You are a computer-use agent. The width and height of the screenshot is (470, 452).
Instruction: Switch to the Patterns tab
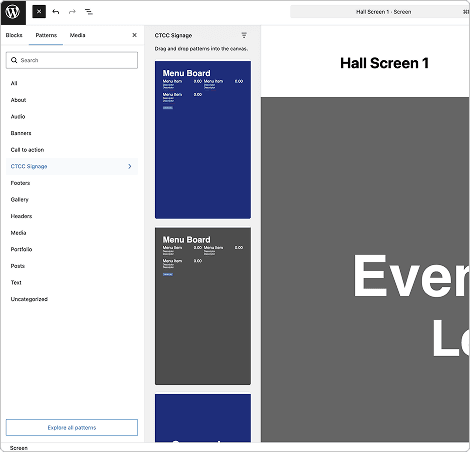click(x=46, y=35)
